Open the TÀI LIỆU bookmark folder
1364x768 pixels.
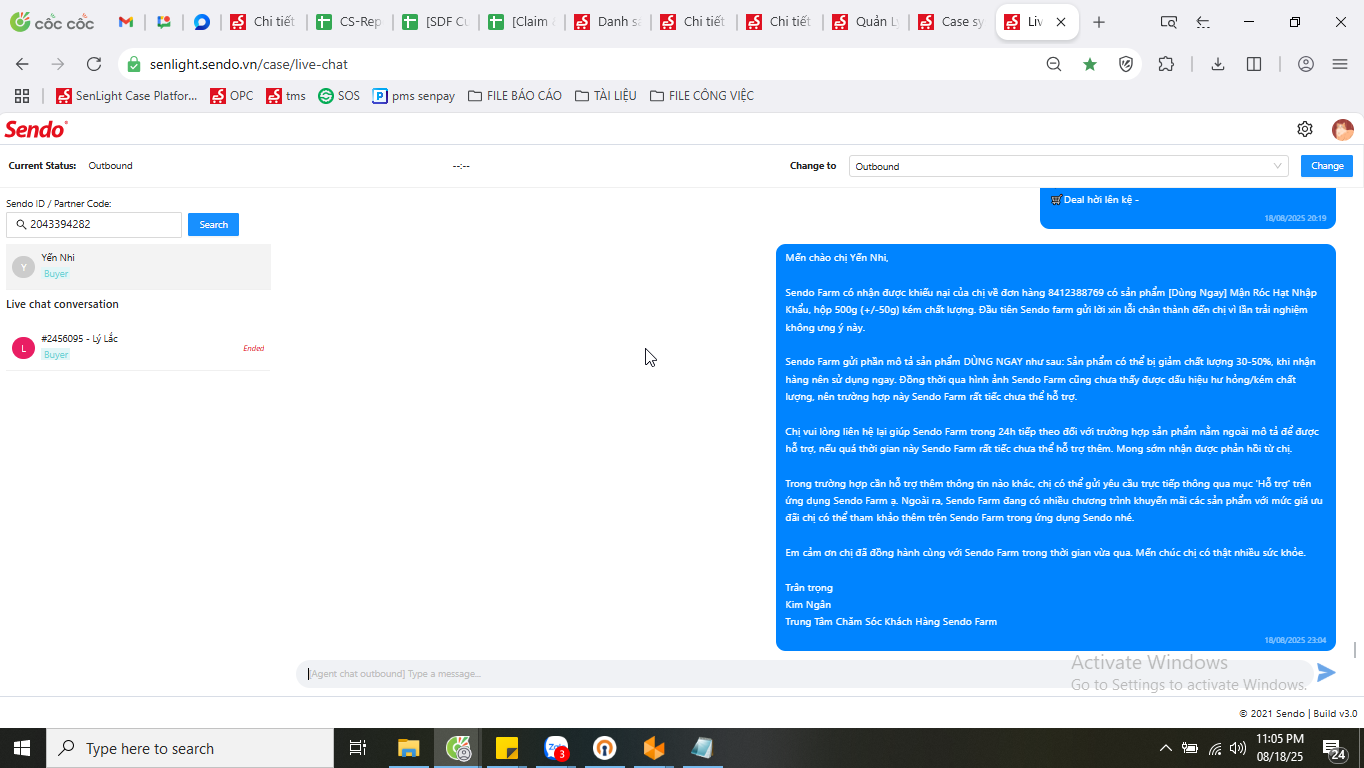pyautogui.click(x=606, y=96)
